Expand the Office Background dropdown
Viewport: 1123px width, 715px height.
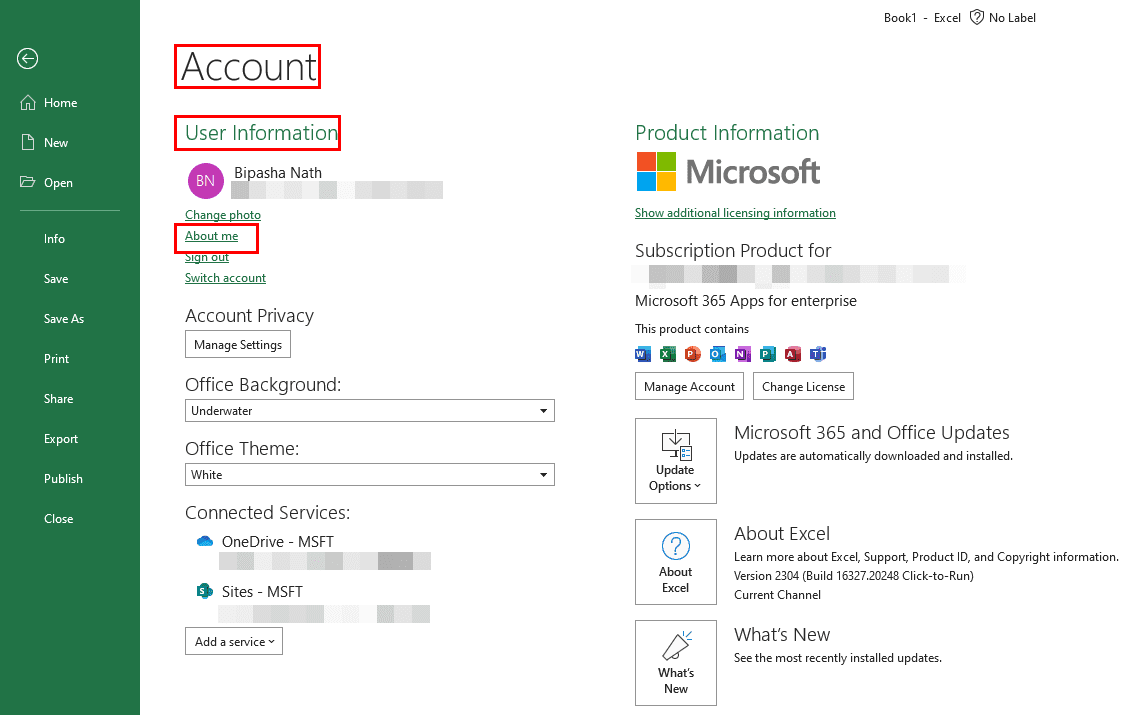pyautogui.click(x=370, y=411)
